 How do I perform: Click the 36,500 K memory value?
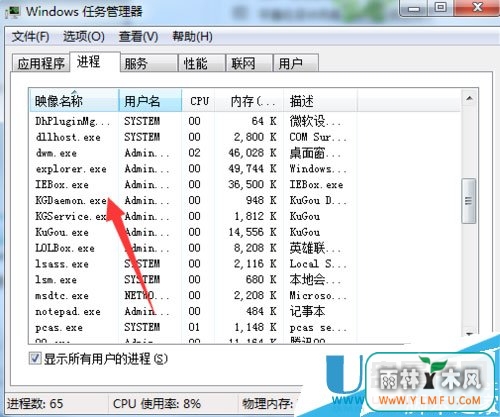(x=252, y=184)
